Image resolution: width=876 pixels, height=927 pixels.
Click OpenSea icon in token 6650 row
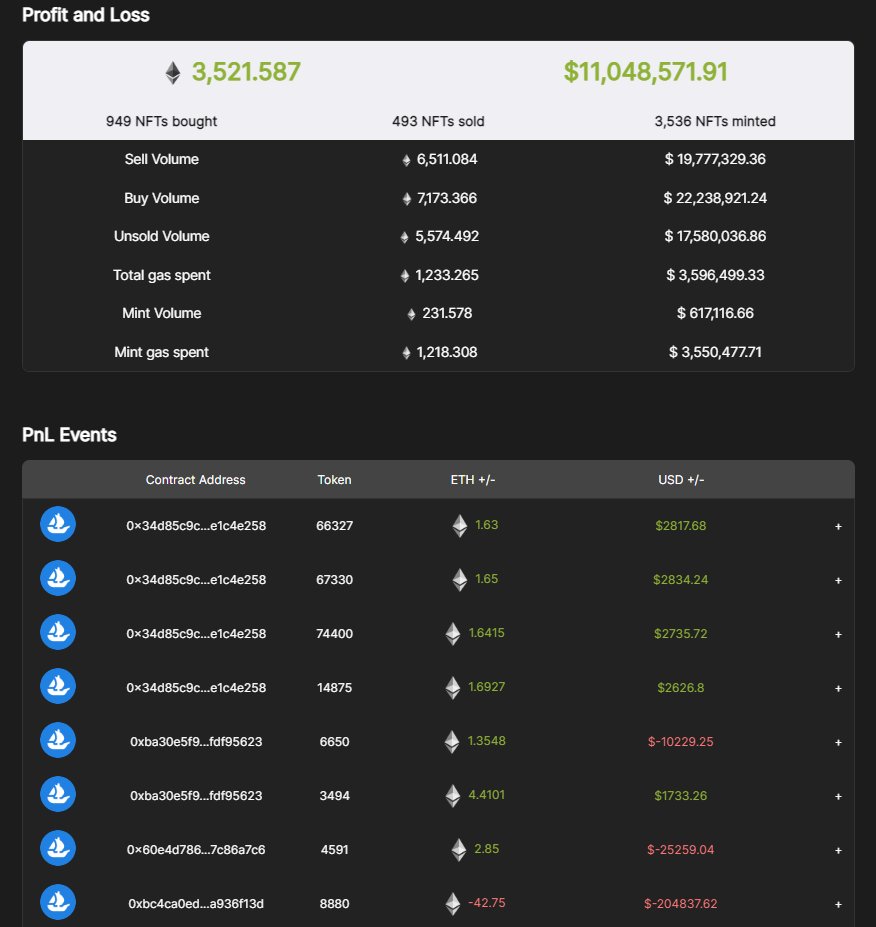point(58,740)
